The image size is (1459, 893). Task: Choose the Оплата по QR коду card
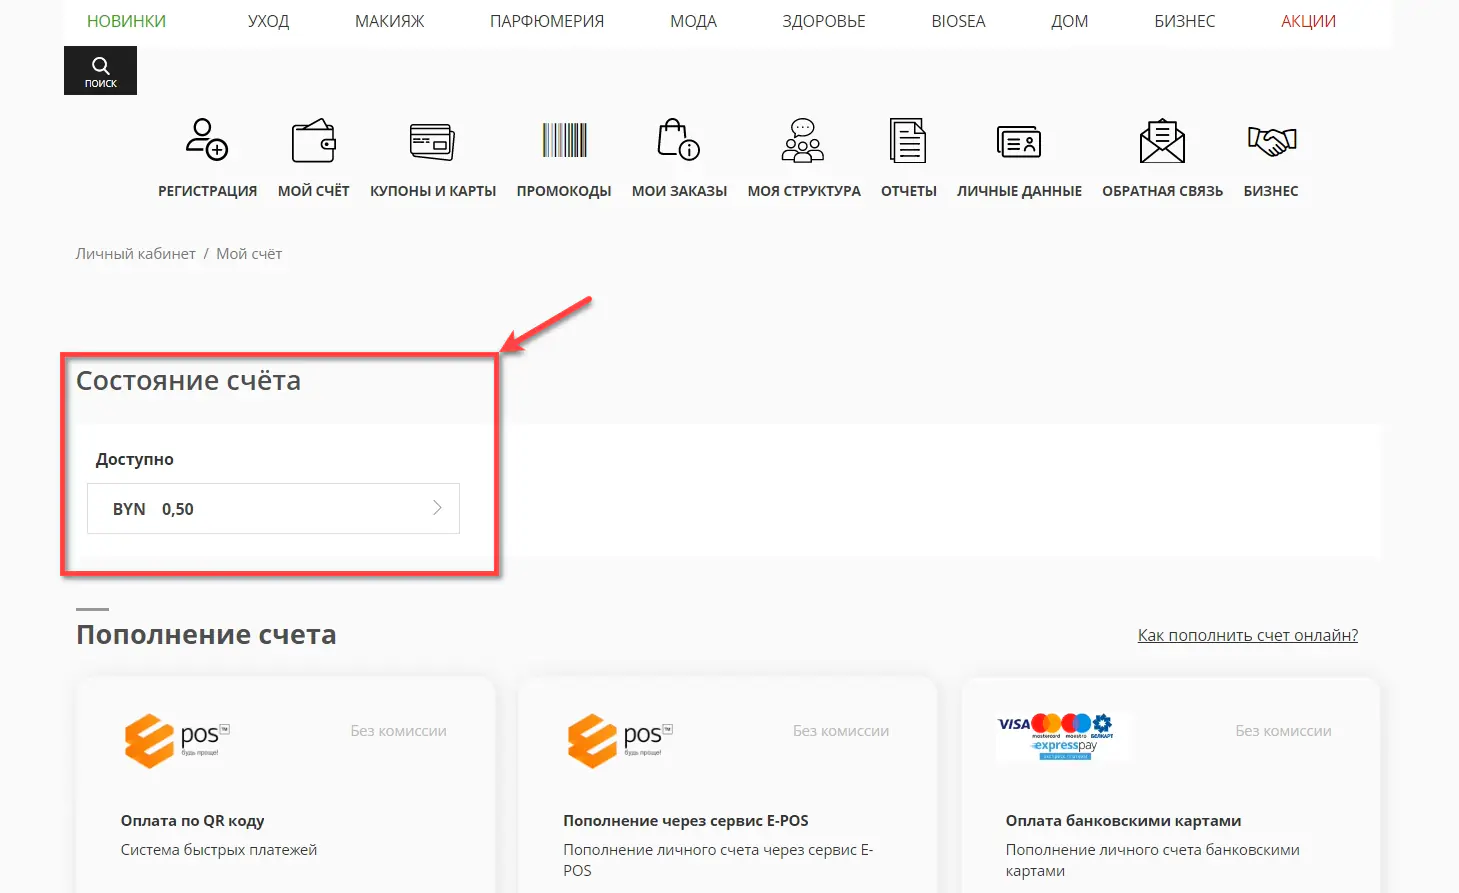(285, 790)
